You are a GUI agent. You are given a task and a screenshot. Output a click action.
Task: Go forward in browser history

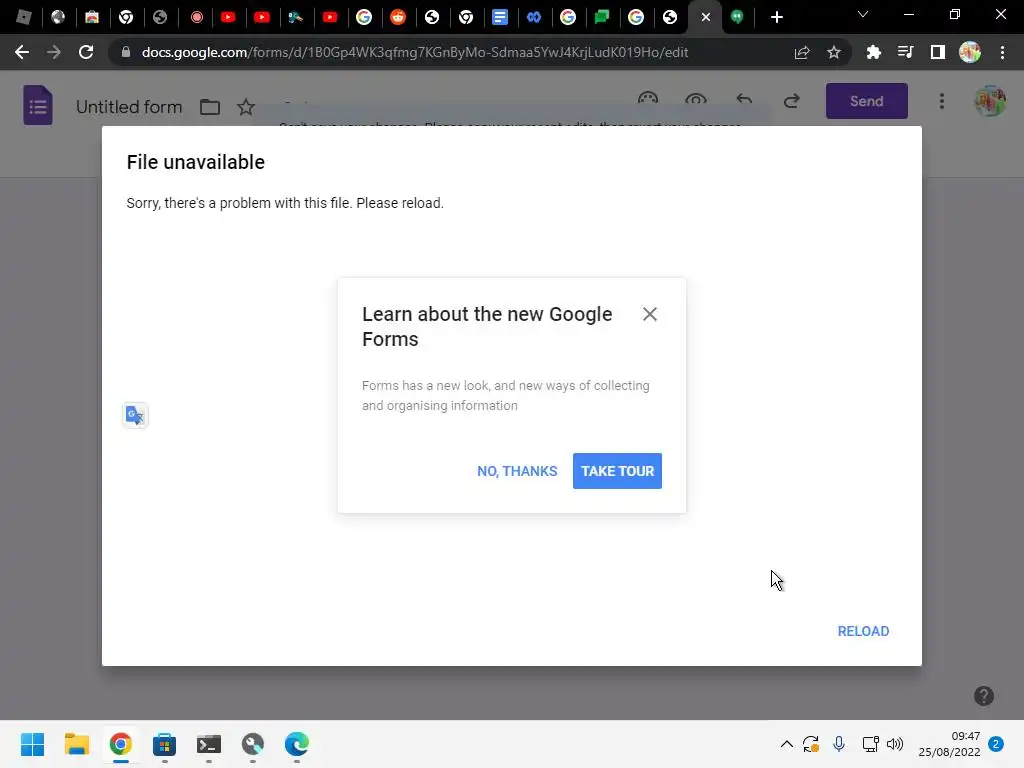tap(54, 52)
